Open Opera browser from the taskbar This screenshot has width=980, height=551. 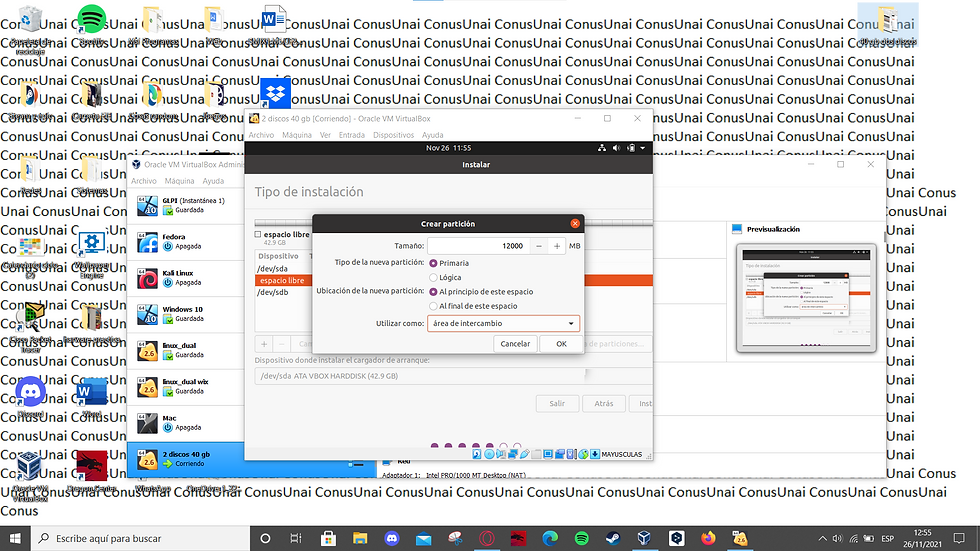487,539
